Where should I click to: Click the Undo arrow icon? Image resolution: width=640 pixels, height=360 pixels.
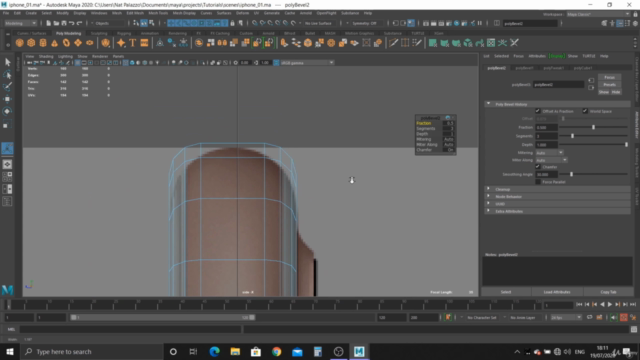pyautogui.click(x=71, y=23)
